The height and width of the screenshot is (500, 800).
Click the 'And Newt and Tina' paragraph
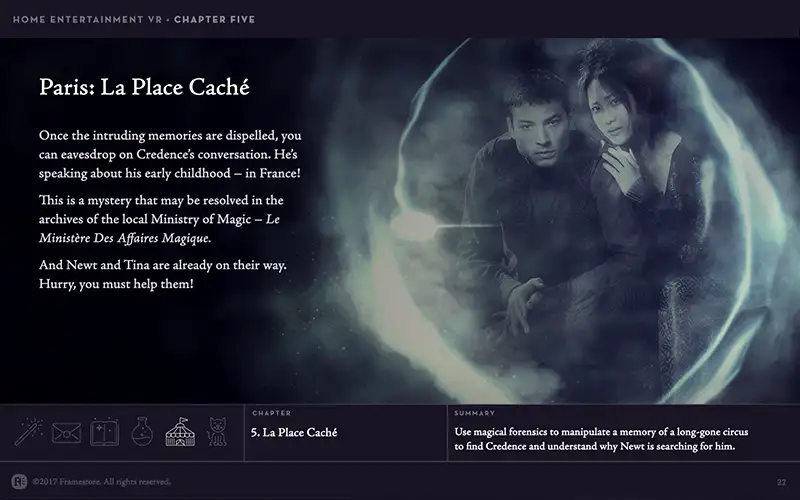[163, 274]
